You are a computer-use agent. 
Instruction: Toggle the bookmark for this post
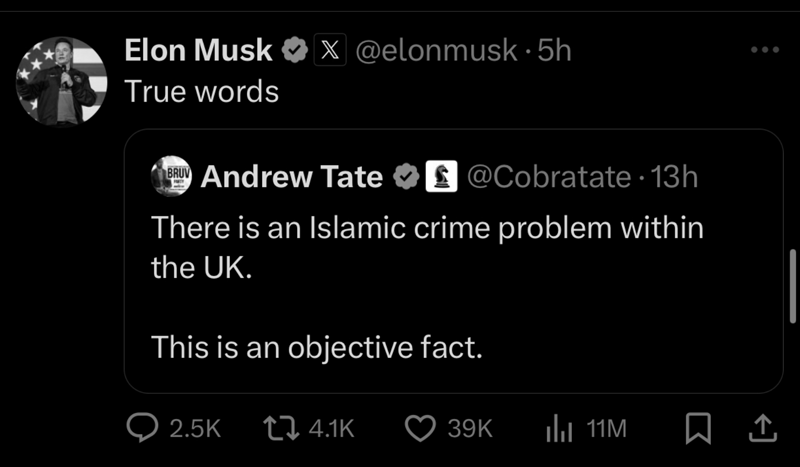point(696,428)
